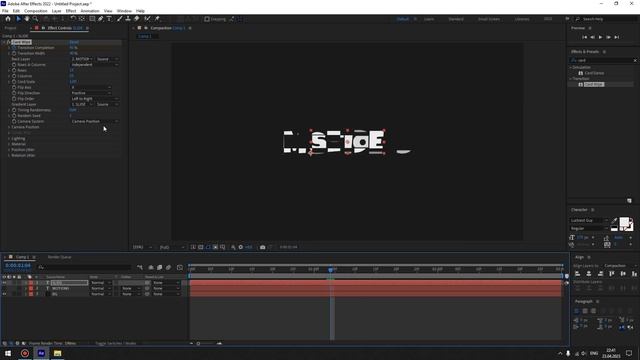Image resolution: width=640 pixels, height=360 pixels.
Task: Select the Type text tool
Action: 109,19
